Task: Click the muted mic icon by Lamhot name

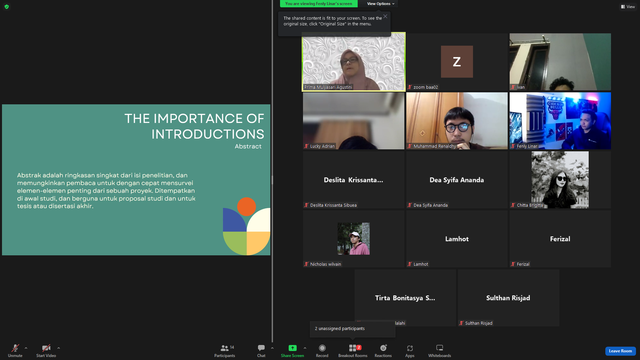Action: (x=410, y=264)
